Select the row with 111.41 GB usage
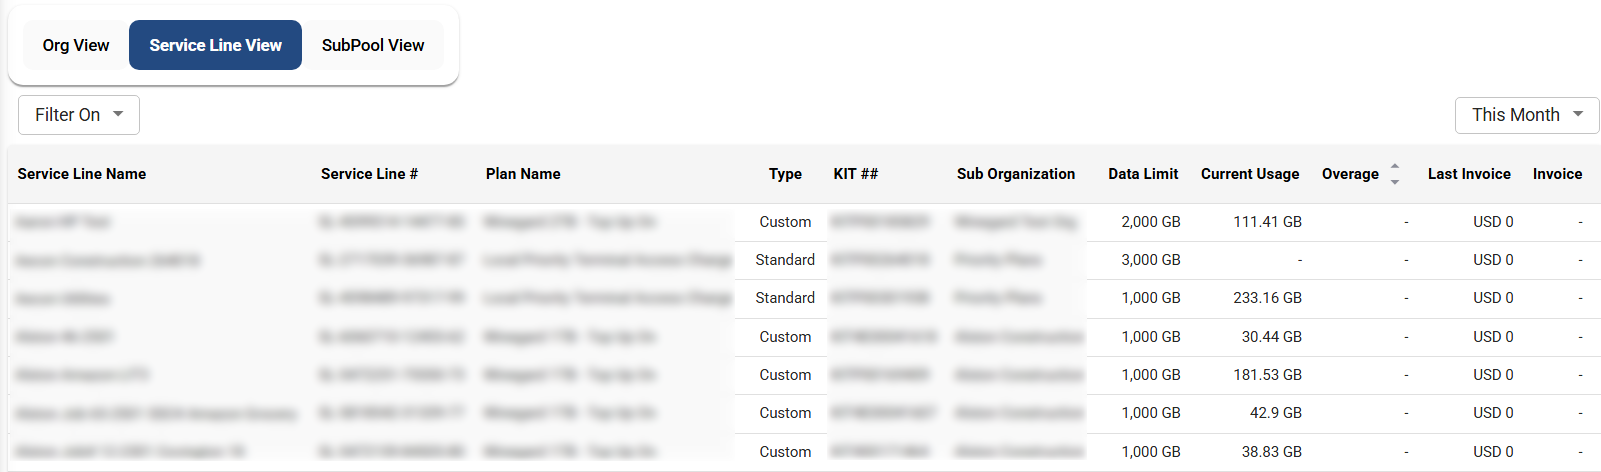The width and height of the screenshot is (1601, 472). click(x=1267, y=222)
